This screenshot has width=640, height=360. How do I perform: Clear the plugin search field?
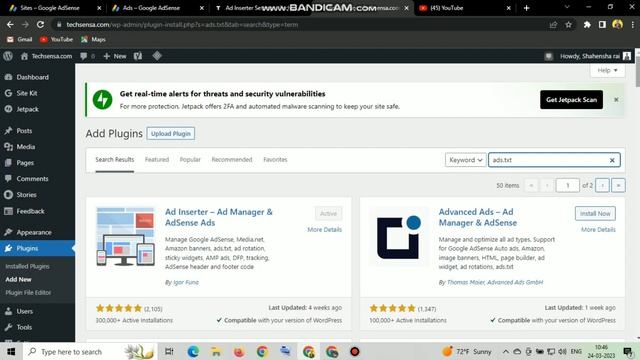click(x=612, y=160)
